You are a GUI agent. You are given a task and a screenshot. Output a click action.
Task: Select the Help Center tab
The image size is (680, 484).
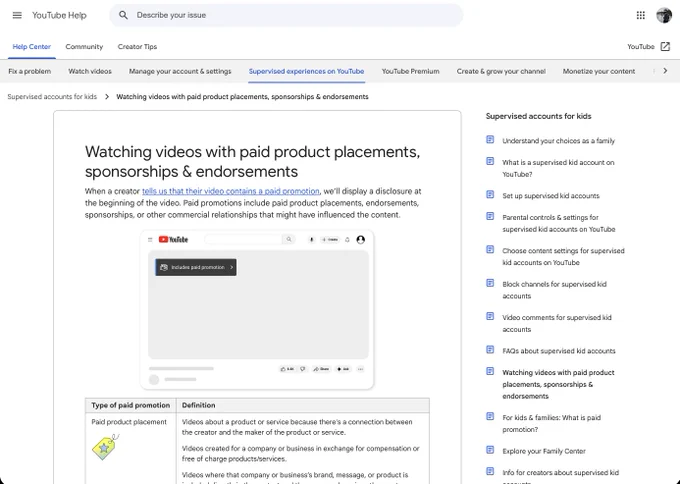(32, 46)
